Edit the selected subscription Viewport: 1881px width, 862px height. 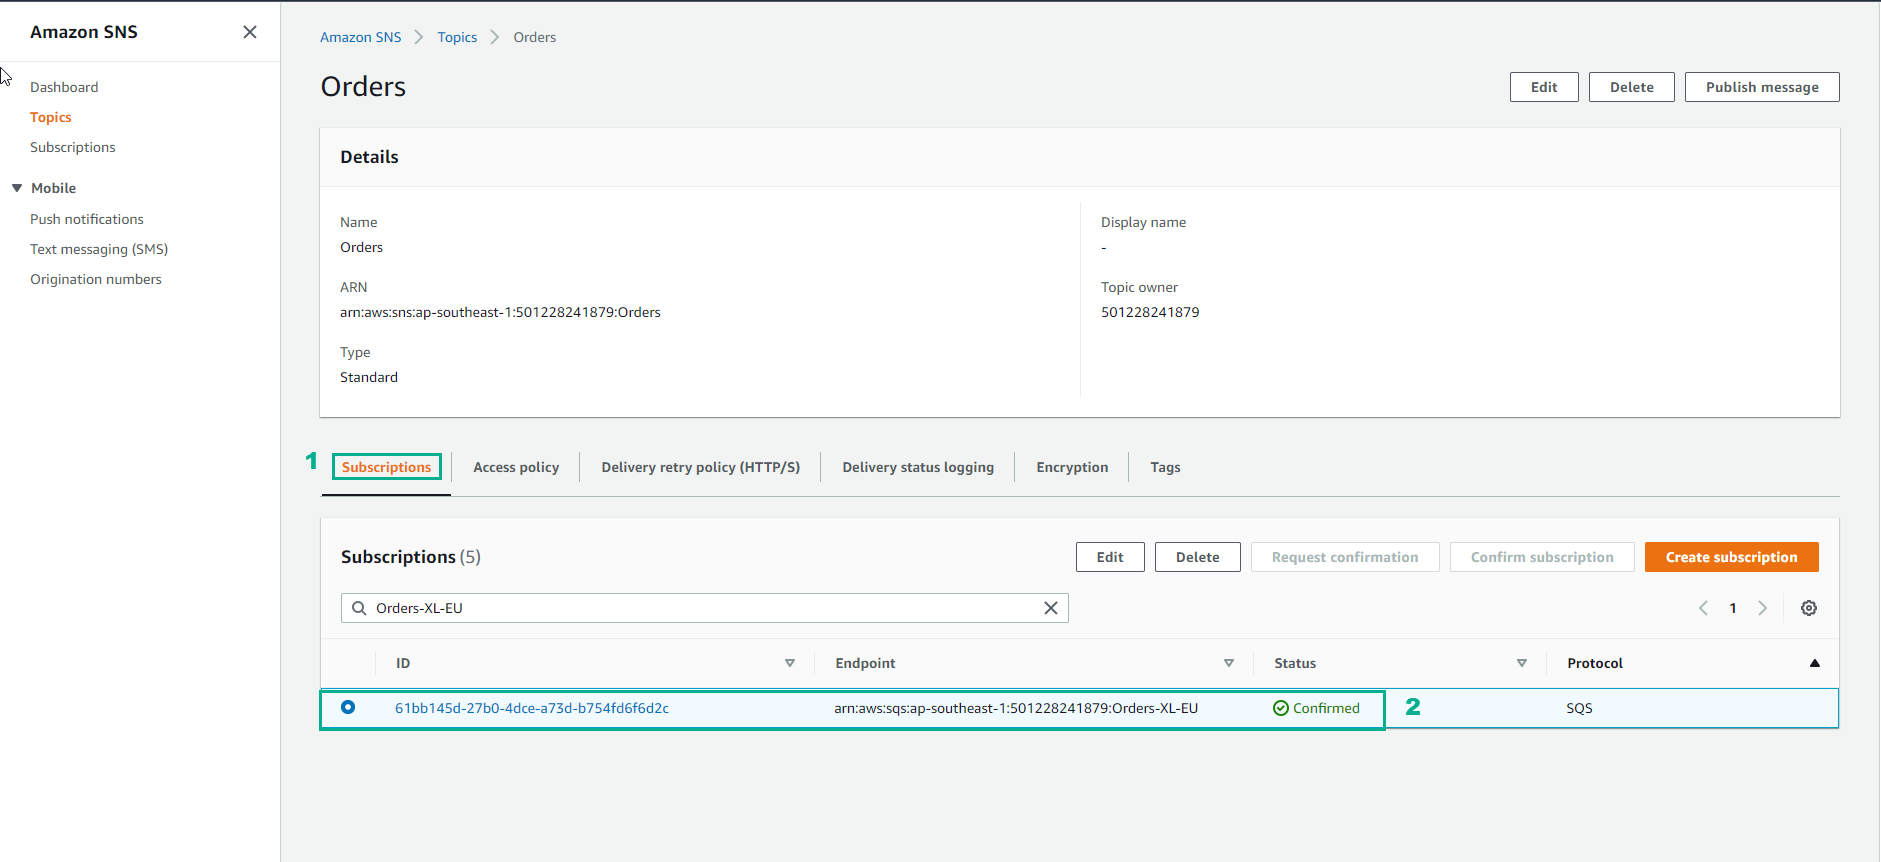[1110, 557]
